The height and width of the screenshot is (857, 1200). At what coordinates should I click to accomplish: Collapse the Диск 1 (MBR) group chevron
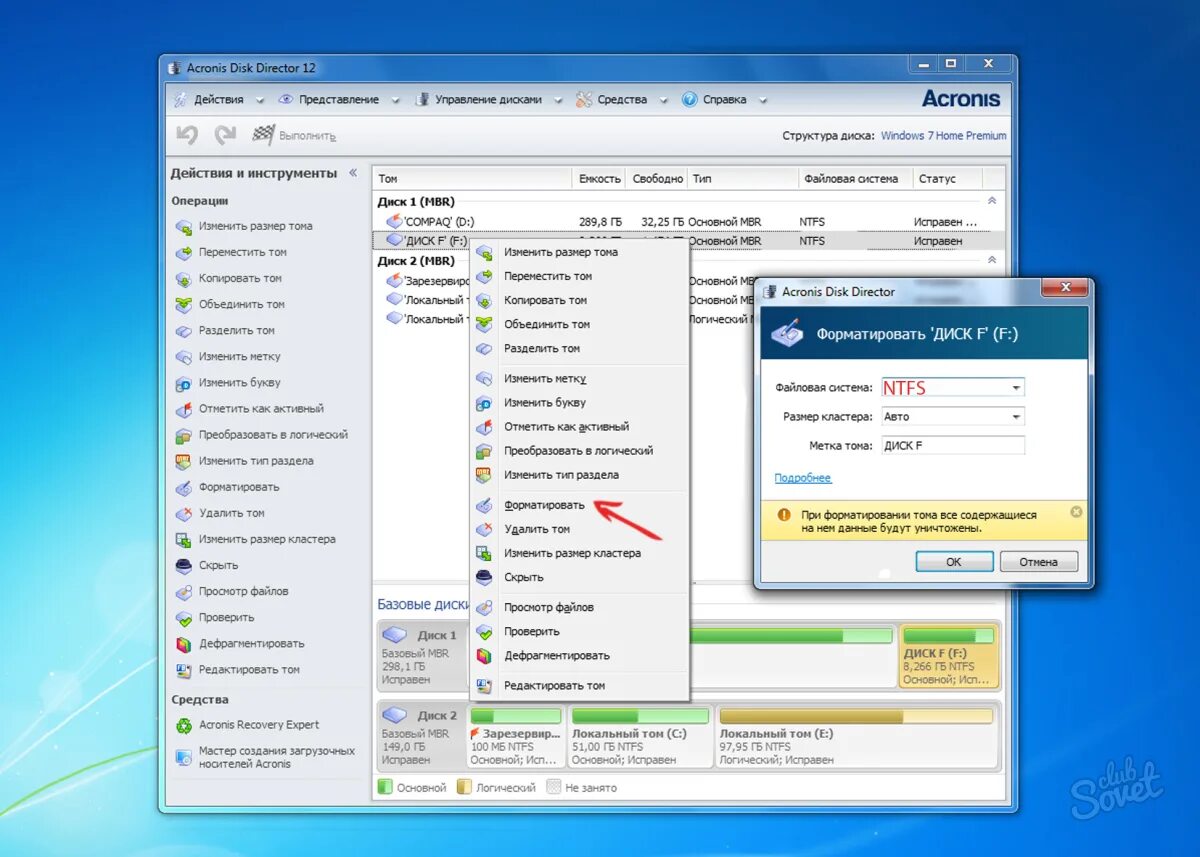click(992, 201)
